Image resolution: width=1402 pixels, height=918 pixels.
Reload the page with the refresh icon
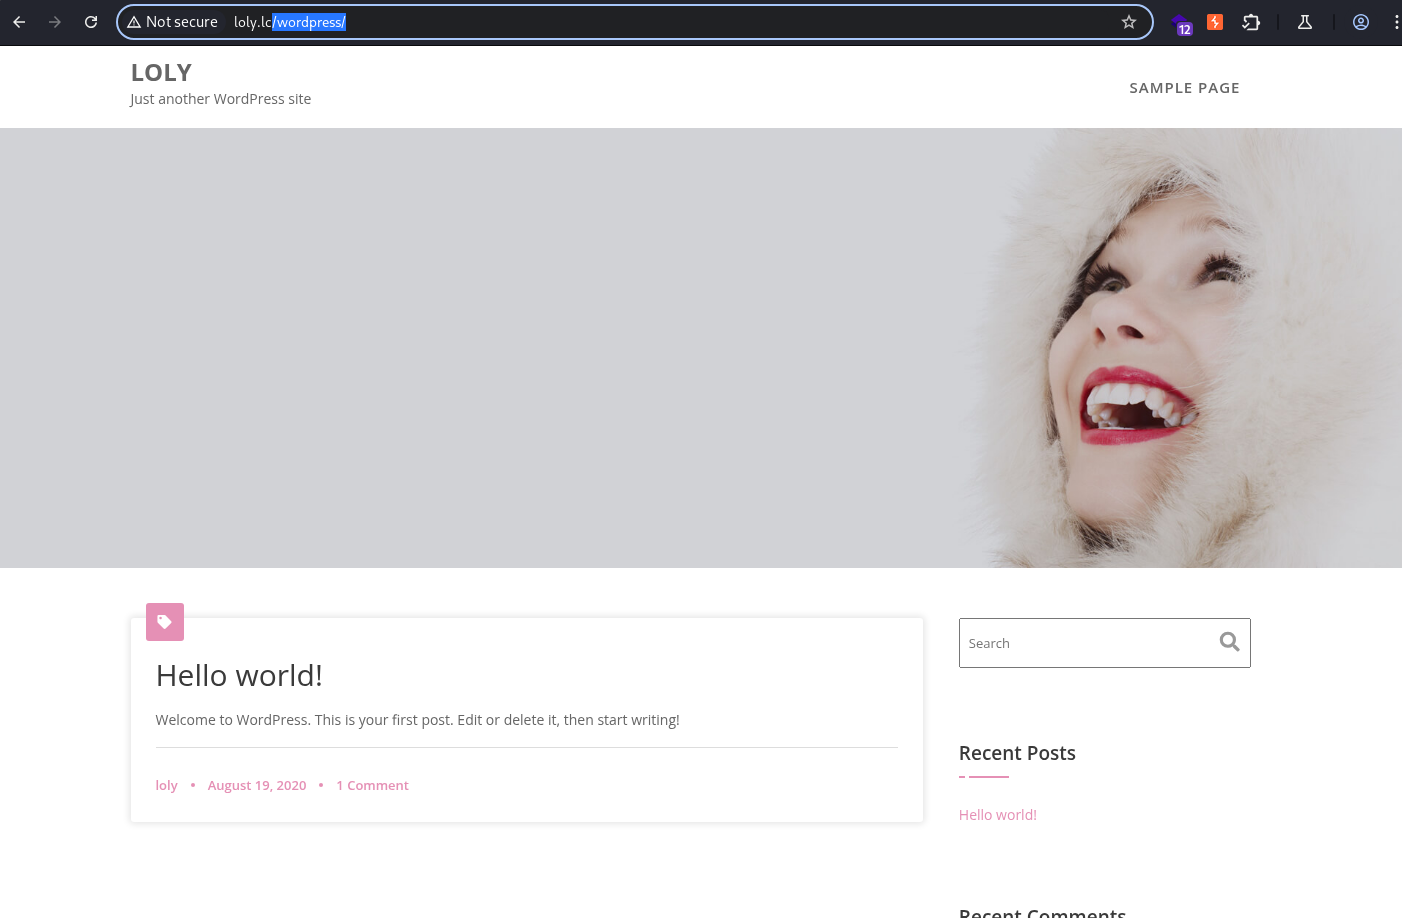click(91, 22)
